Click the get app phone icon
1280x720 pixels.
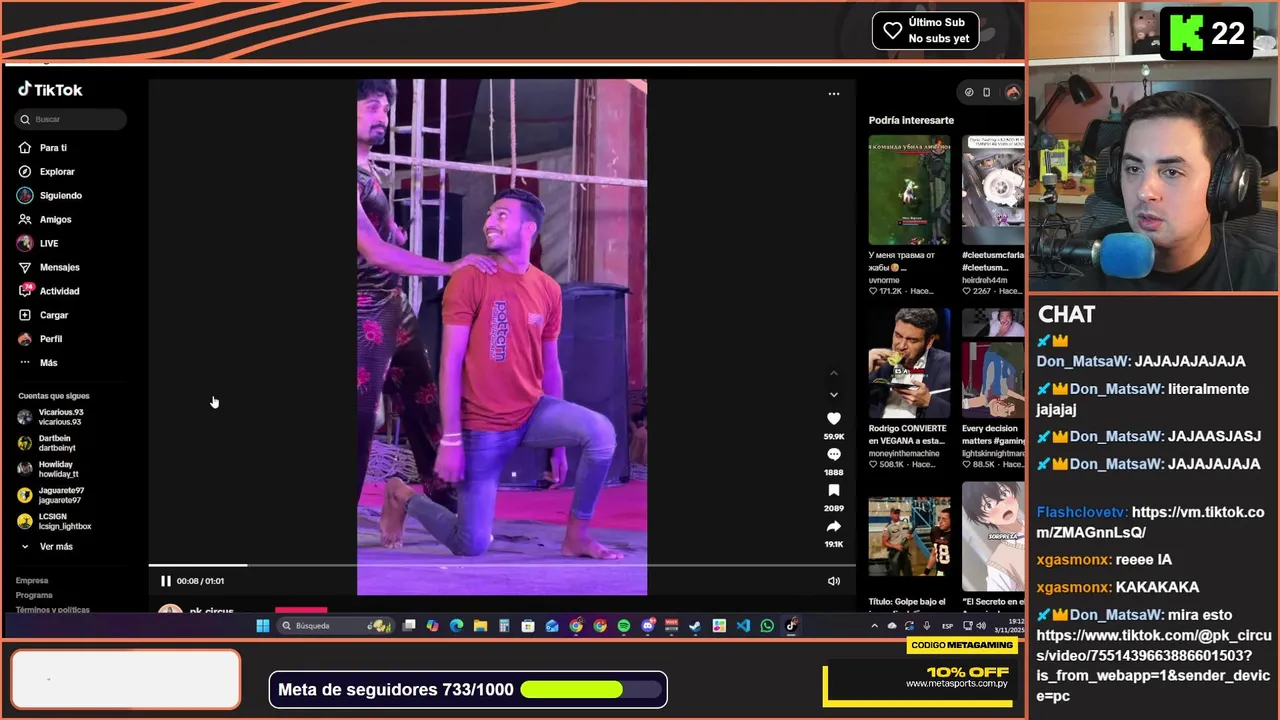(x=987, y=93)
